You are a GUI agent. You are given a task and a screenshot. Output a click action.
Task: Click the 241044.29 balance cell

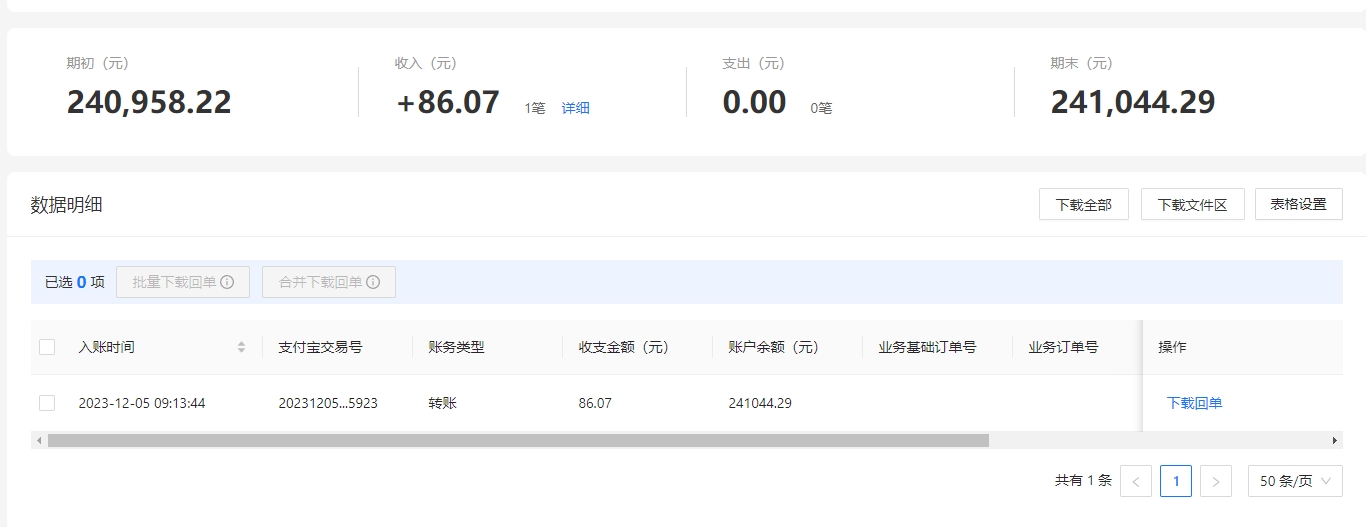click(x=760, y=403)
